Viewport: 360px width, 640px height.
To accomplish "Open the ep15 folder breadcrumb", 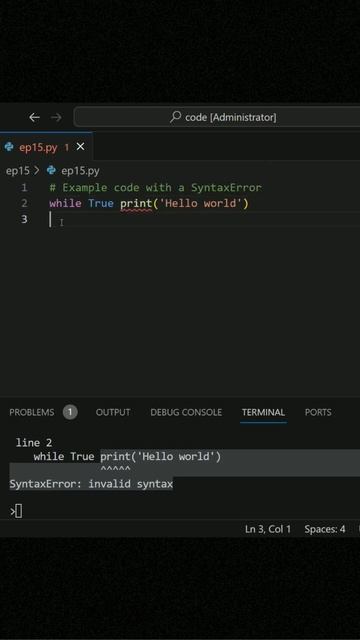I will point(18,171).
